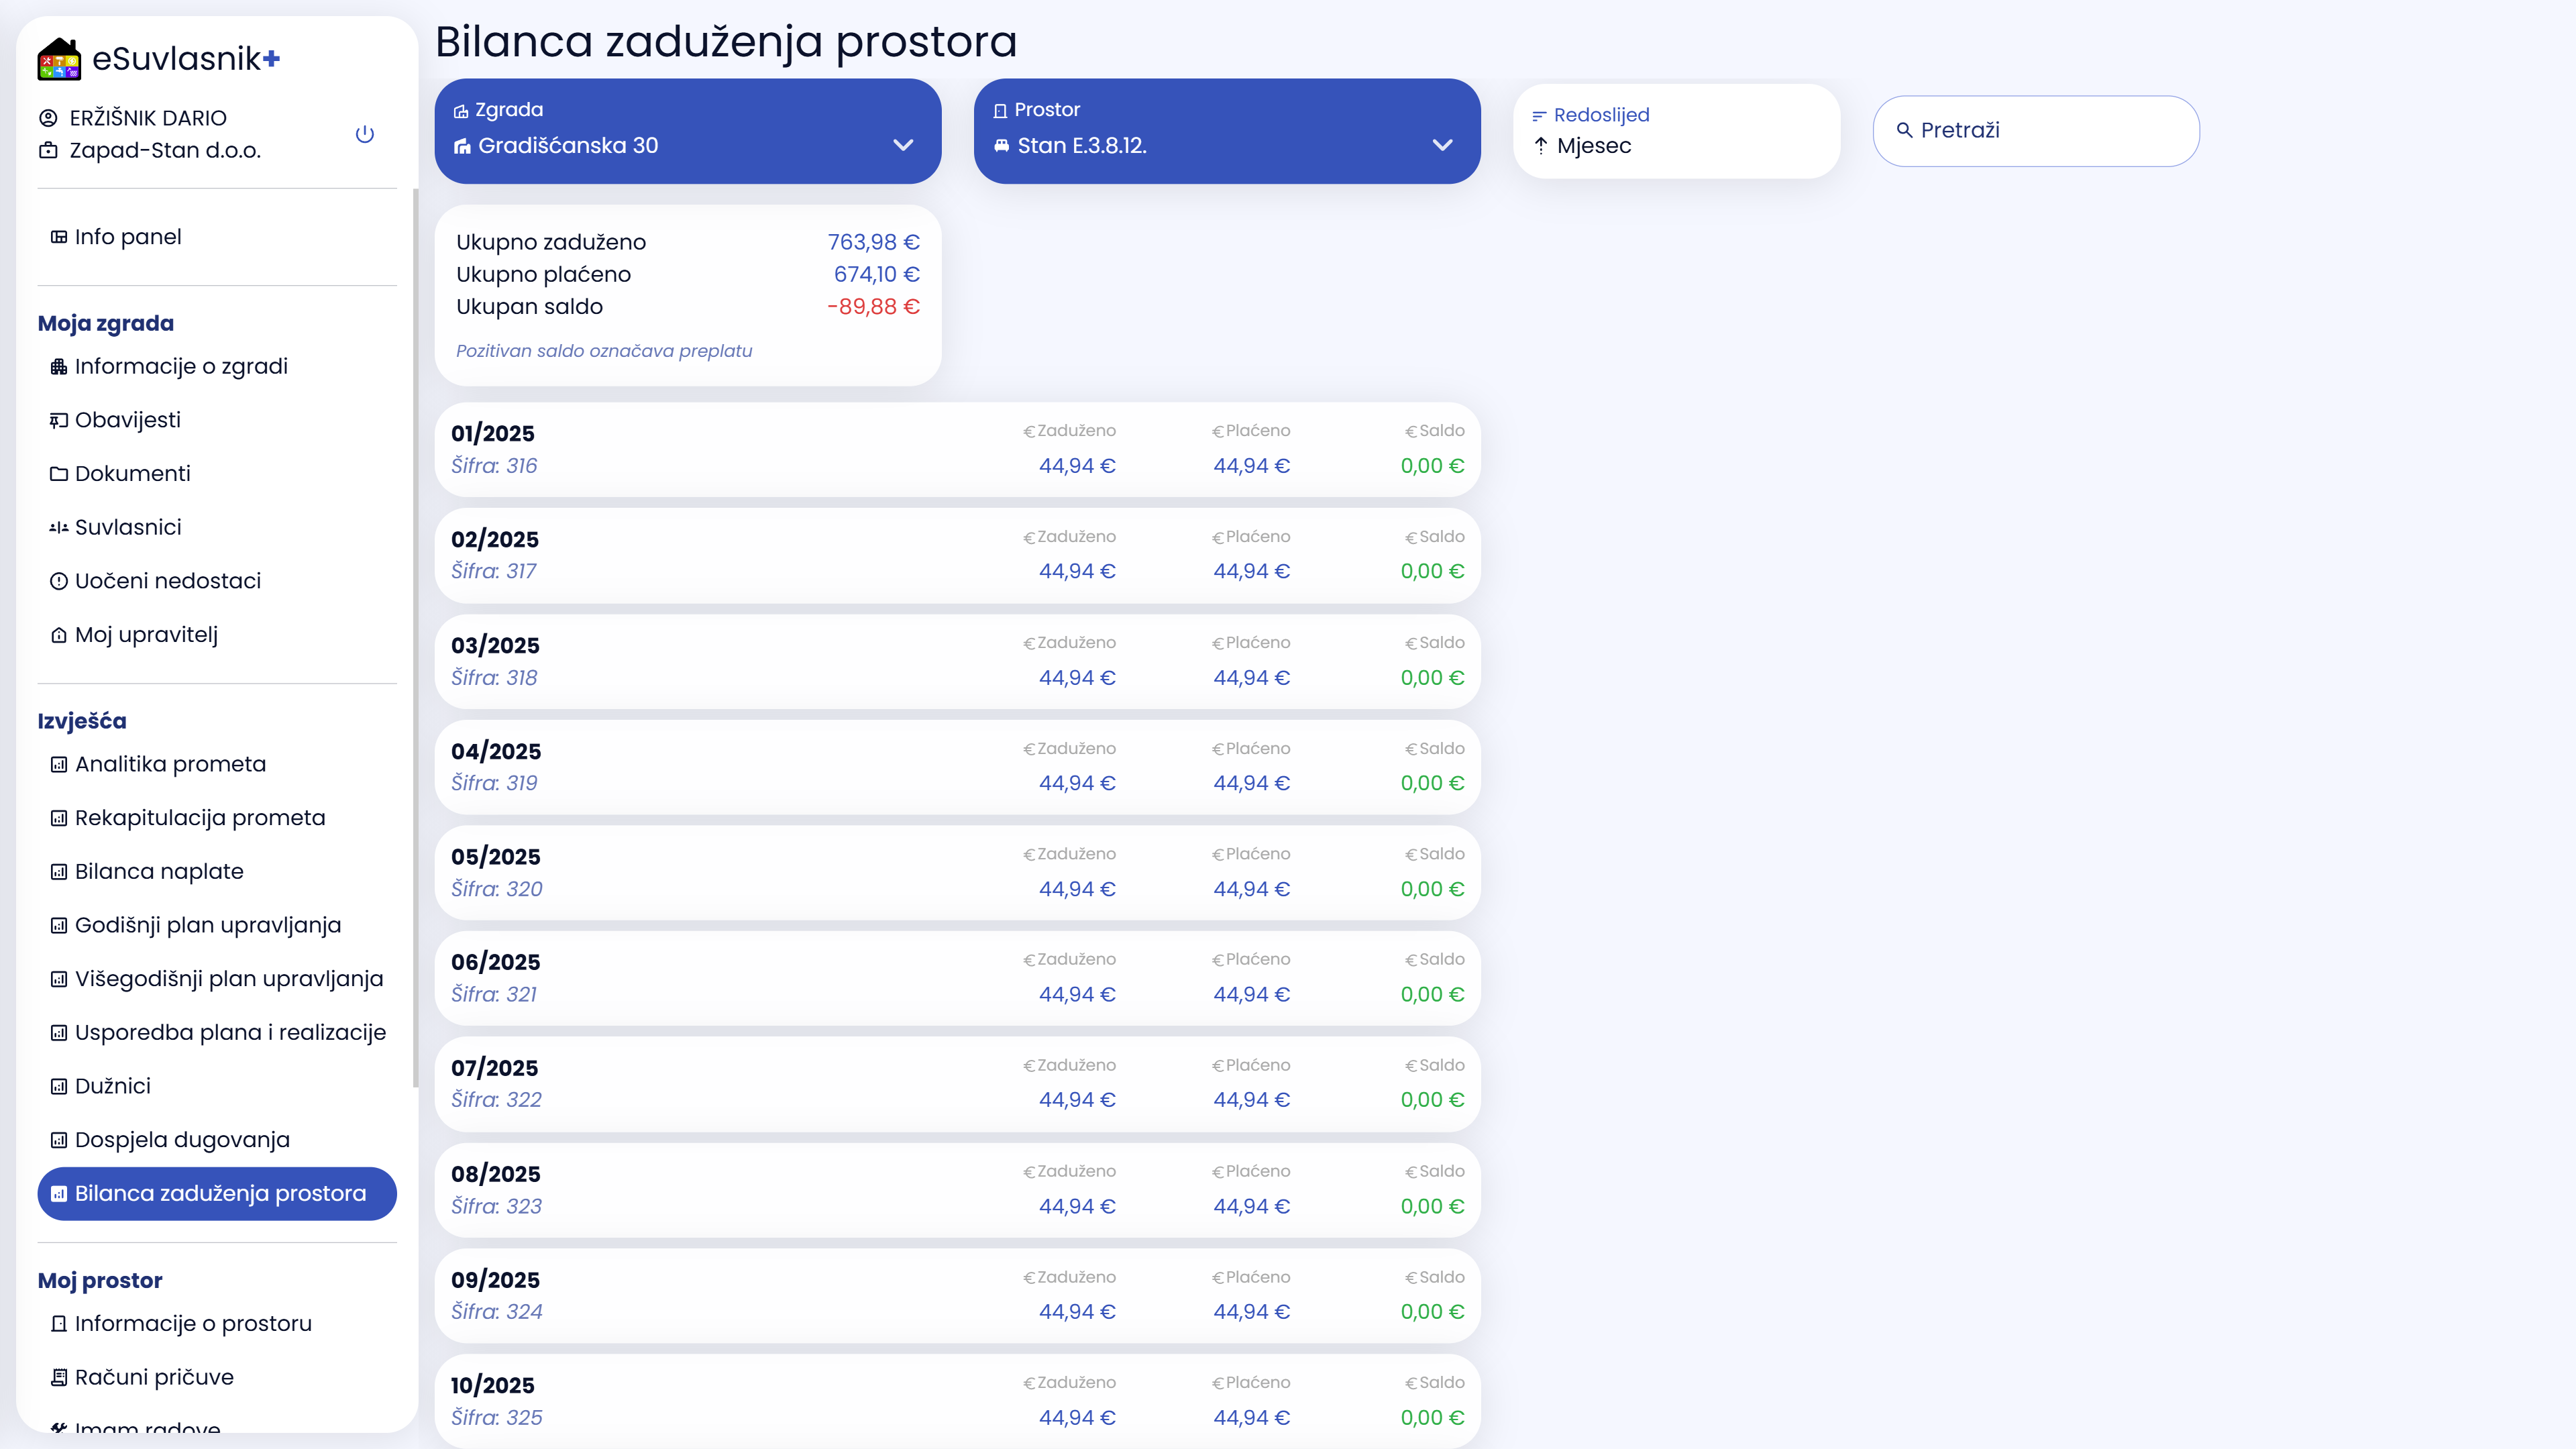This screenshot has height=1449, width=2576.
Task: Click the Rekapitulacija prometa chart icon
Action: click(x=59, y=818)
